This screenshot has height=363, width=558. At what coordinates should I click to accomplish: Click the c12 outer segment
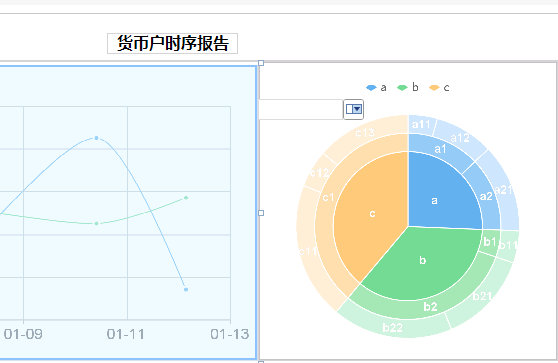coord(320,173)
